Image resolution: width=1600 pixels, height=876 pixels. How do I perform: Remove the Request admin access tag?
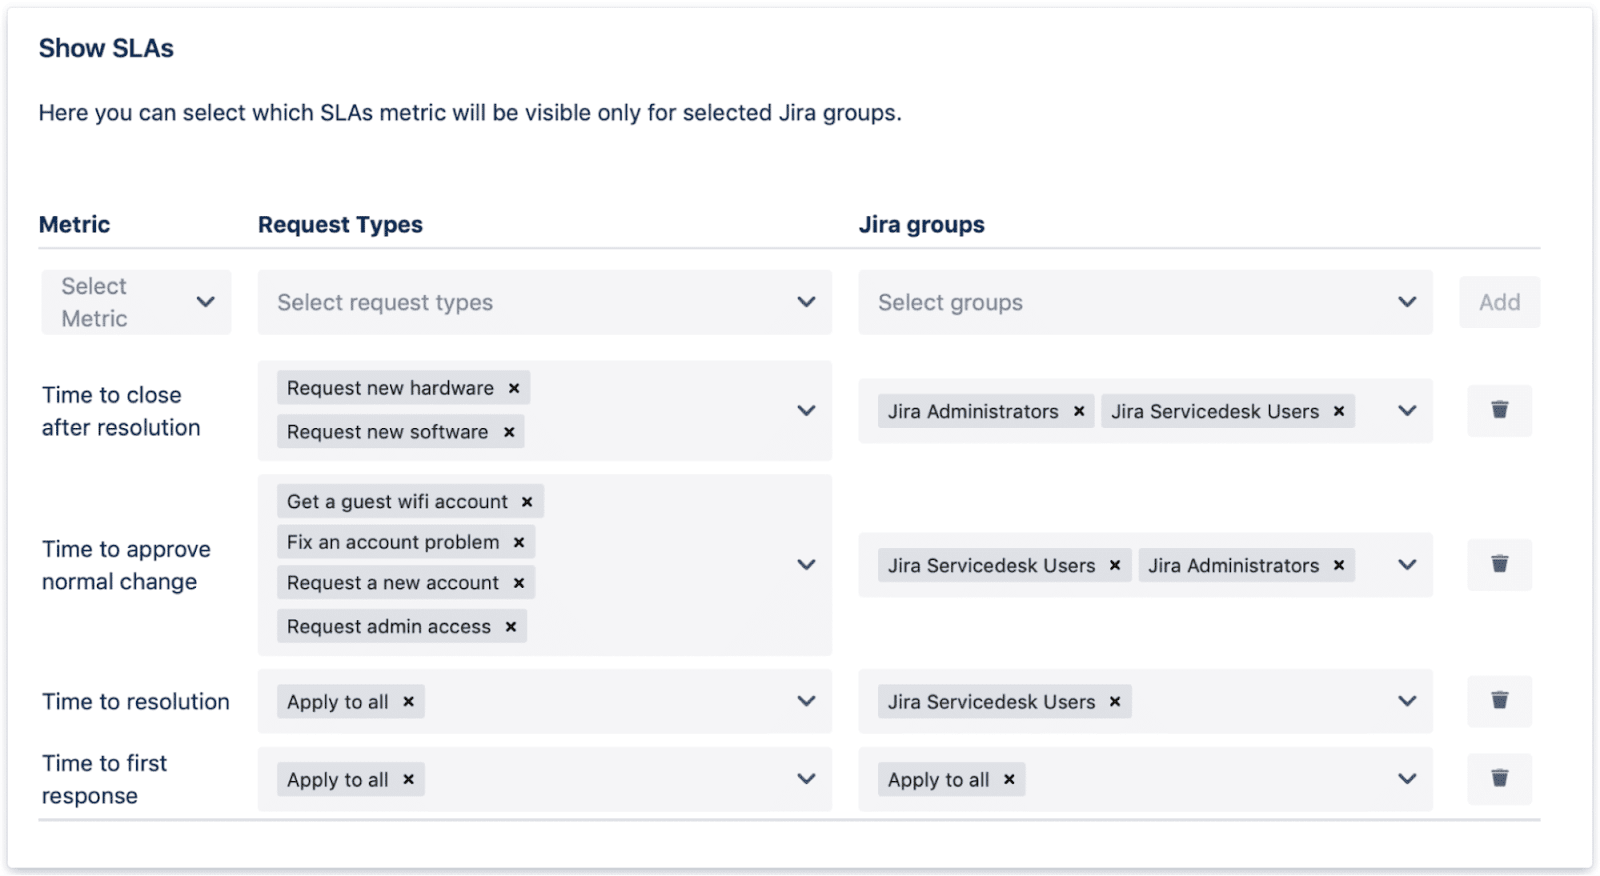(x=511, y=627)
